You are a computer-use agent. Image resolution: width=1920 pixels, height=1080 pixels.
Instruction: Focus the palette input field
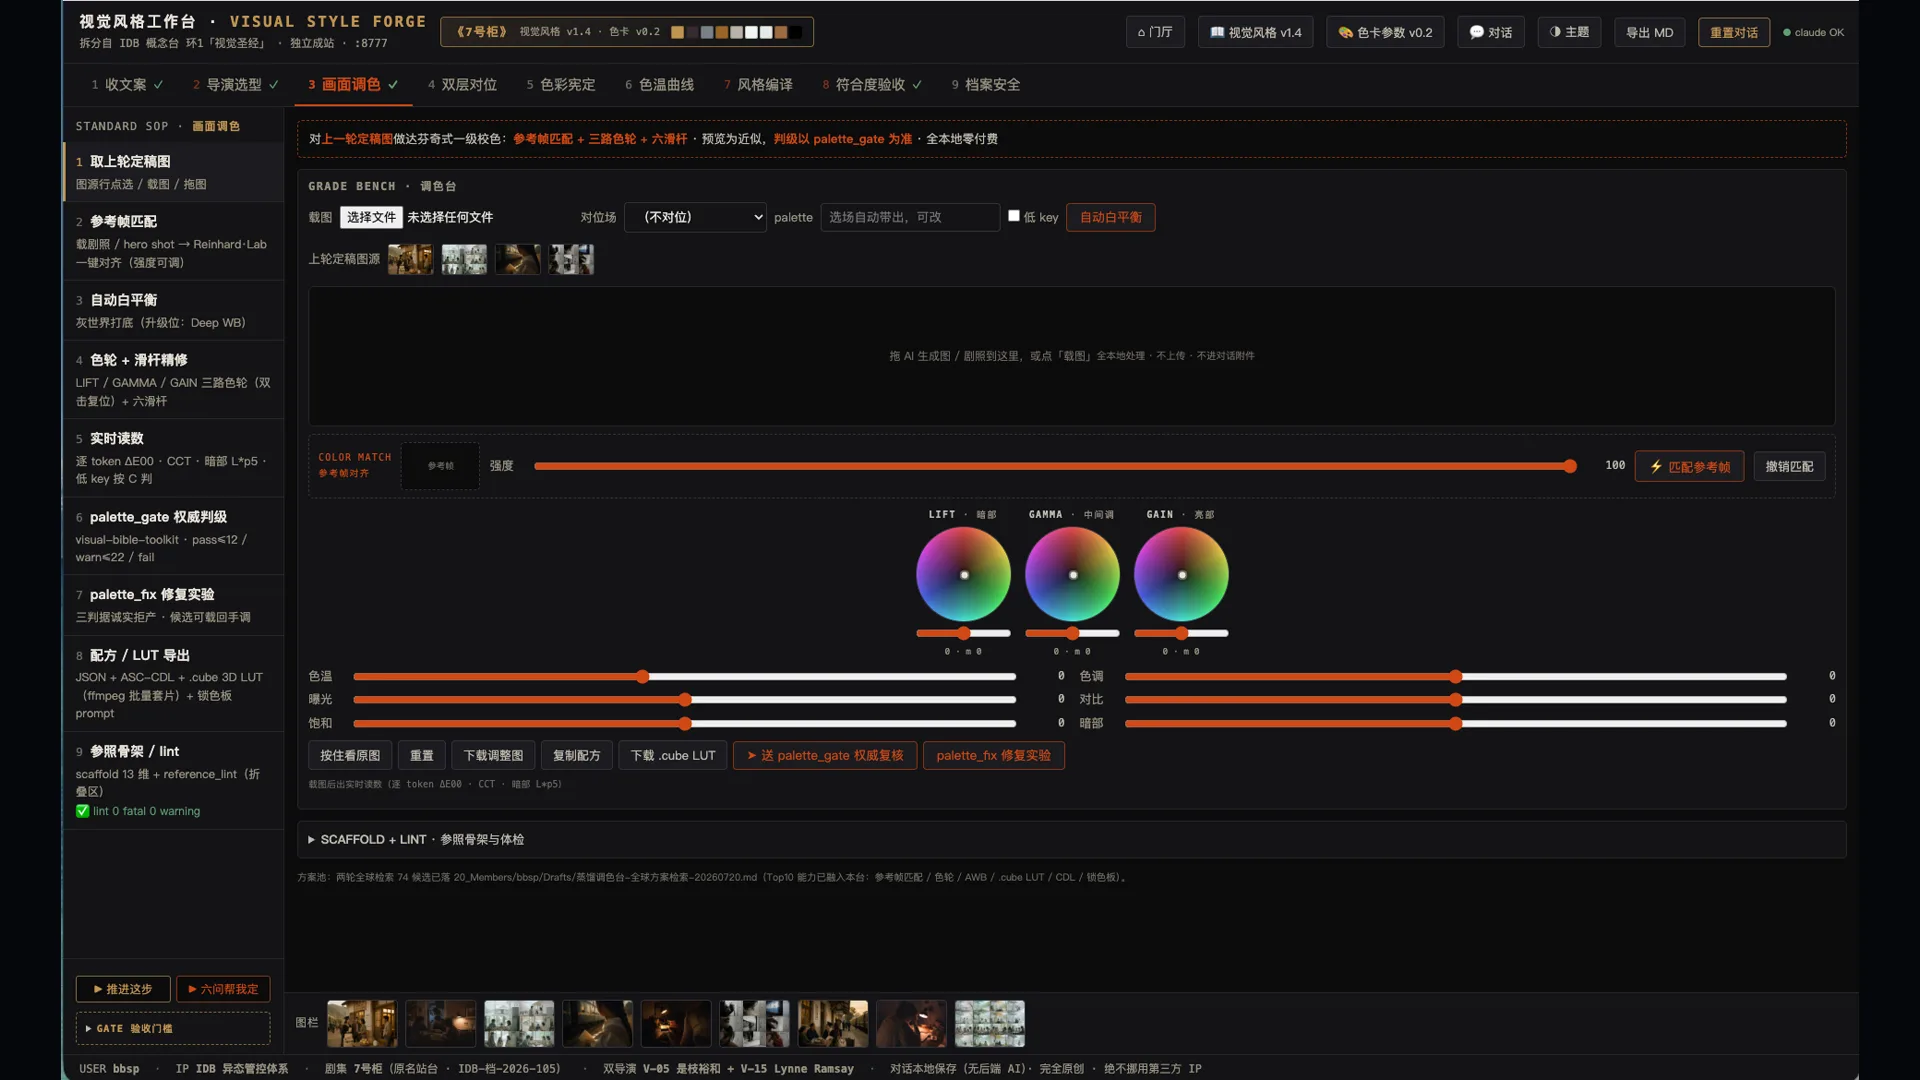[x=910, y=217]
